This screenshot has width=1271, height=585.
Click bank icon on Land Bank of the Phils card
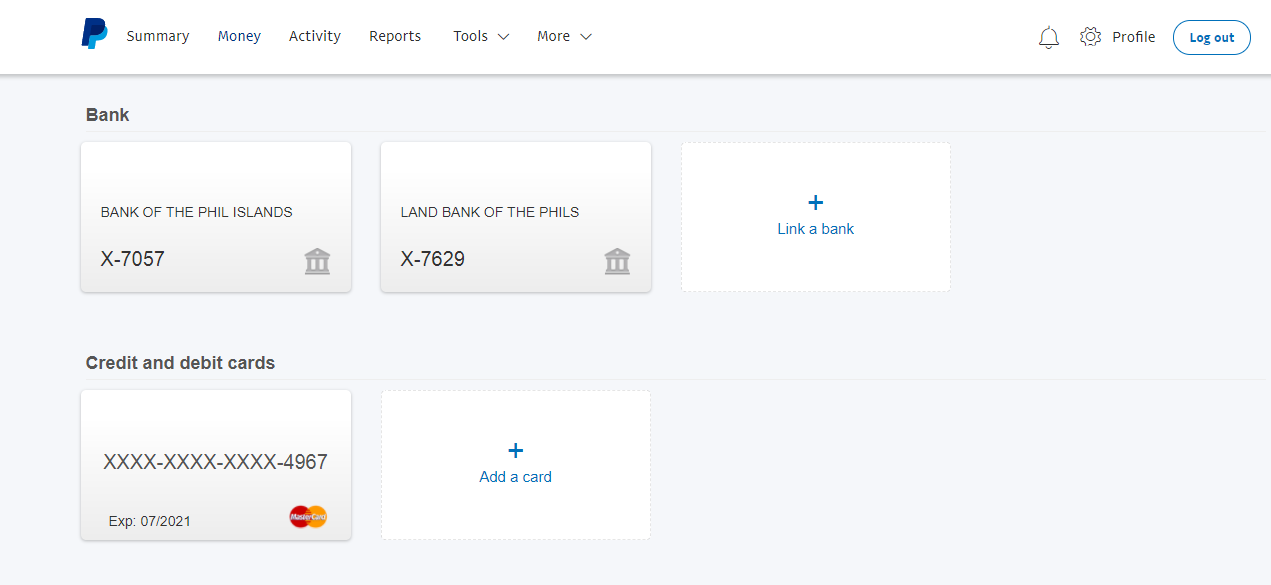pyautogui.click(x=617, y=262)
